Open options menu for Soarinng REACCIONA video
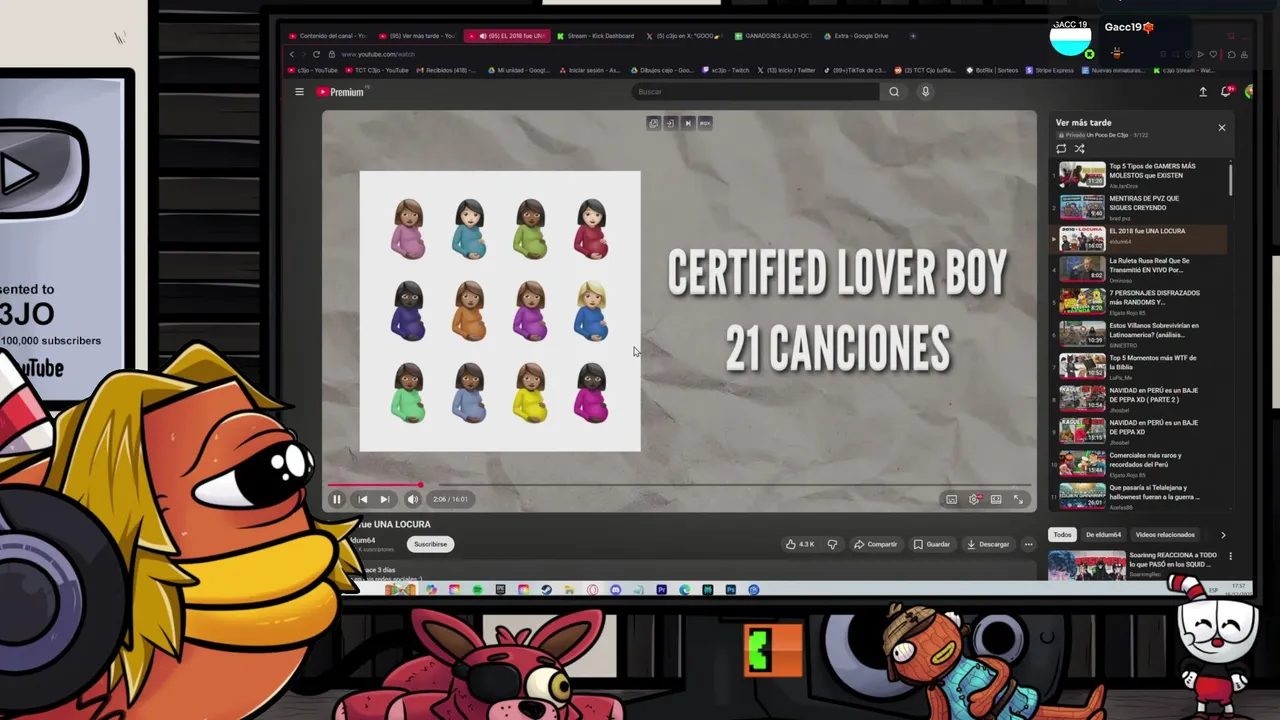The image size is (1280, 720). click(1230, 556)
